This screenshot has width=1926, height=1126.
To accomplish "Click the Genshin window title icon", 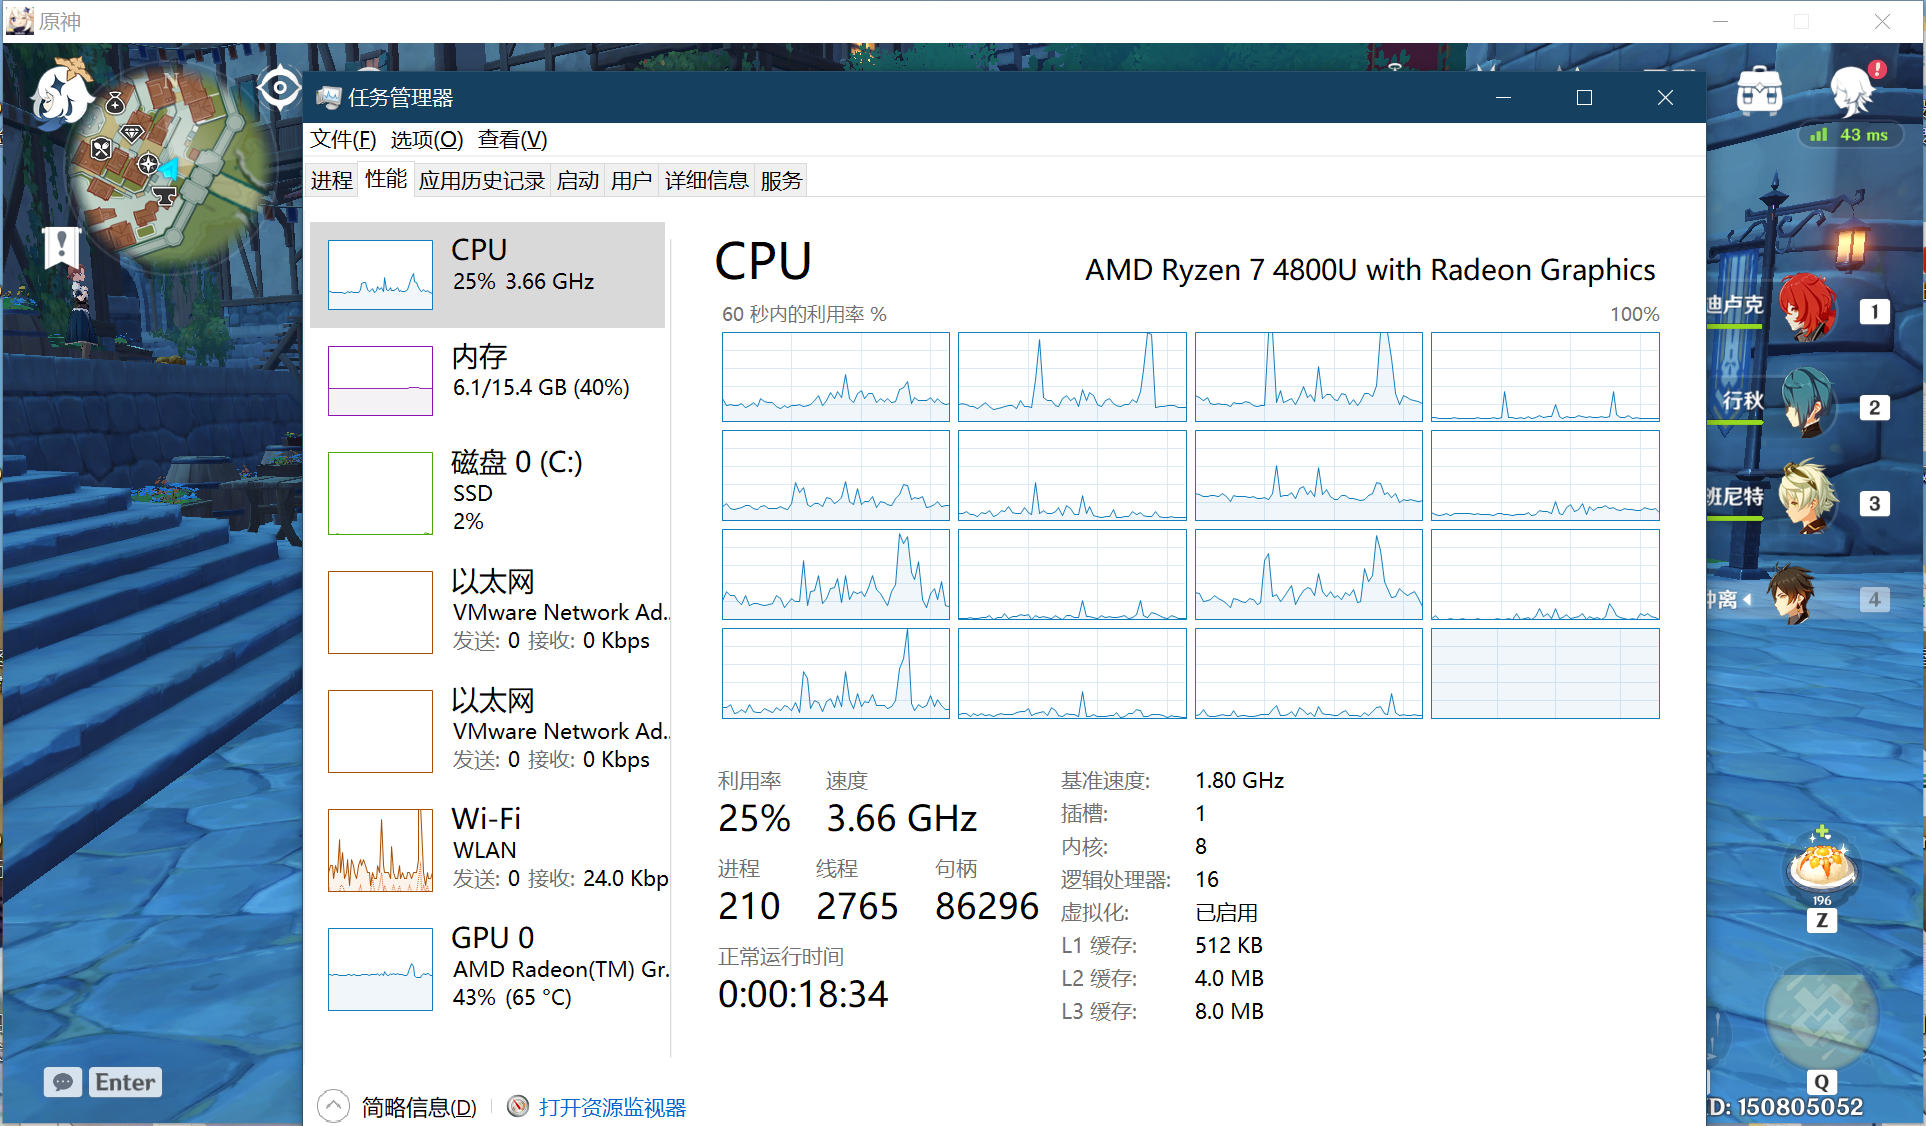I will click(20, 20).
